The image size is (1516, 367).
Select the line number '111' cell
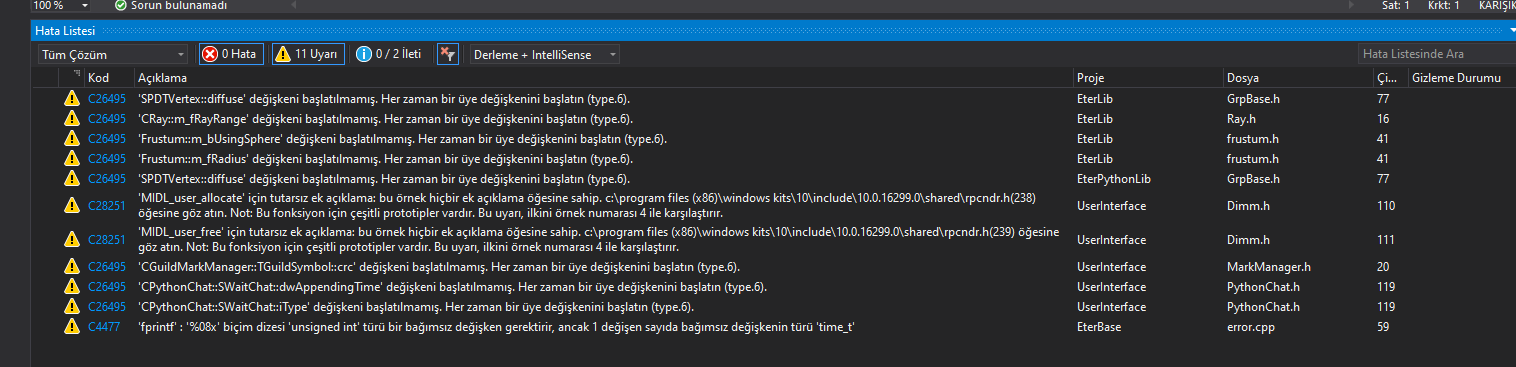[x=1386, y=240]
